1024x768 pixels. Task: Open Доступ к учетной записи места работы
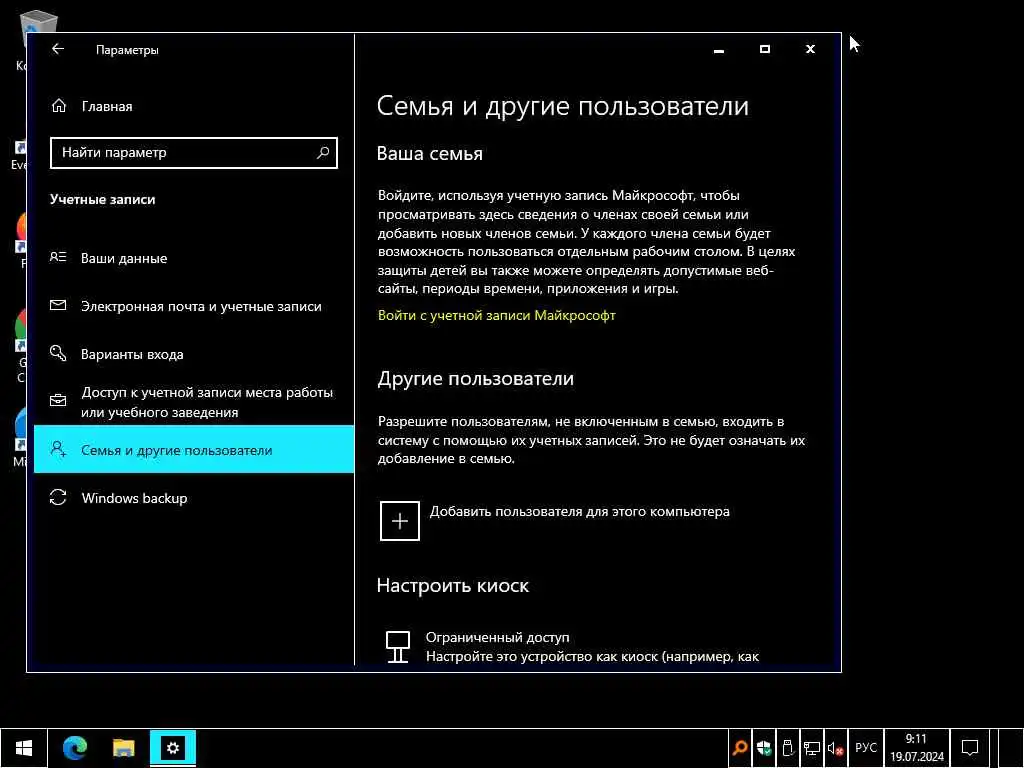click(194, 402)
